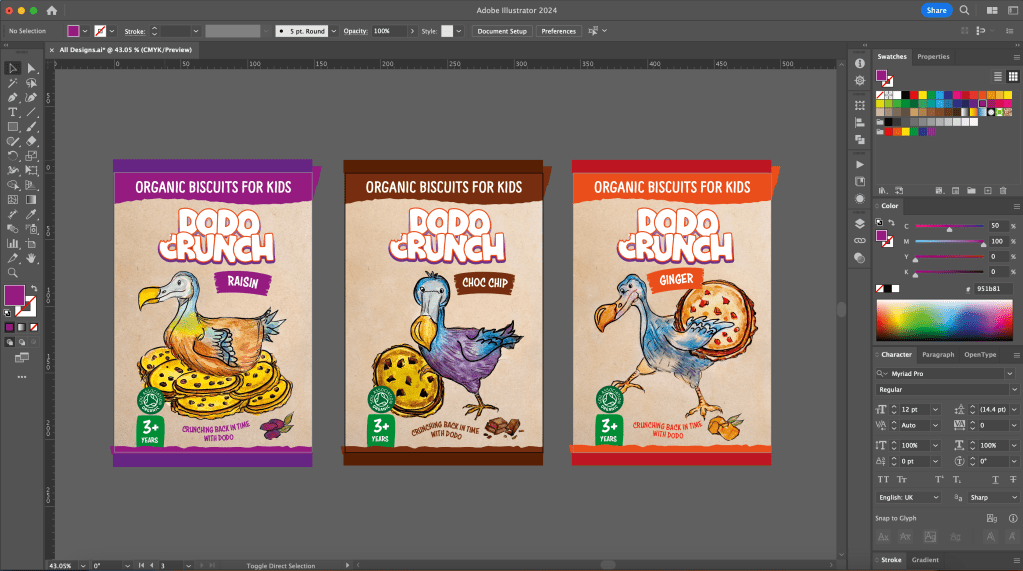The image size is (1023, 571).
Task: Select the Direct Selection tool
Action: click(31, 69)
